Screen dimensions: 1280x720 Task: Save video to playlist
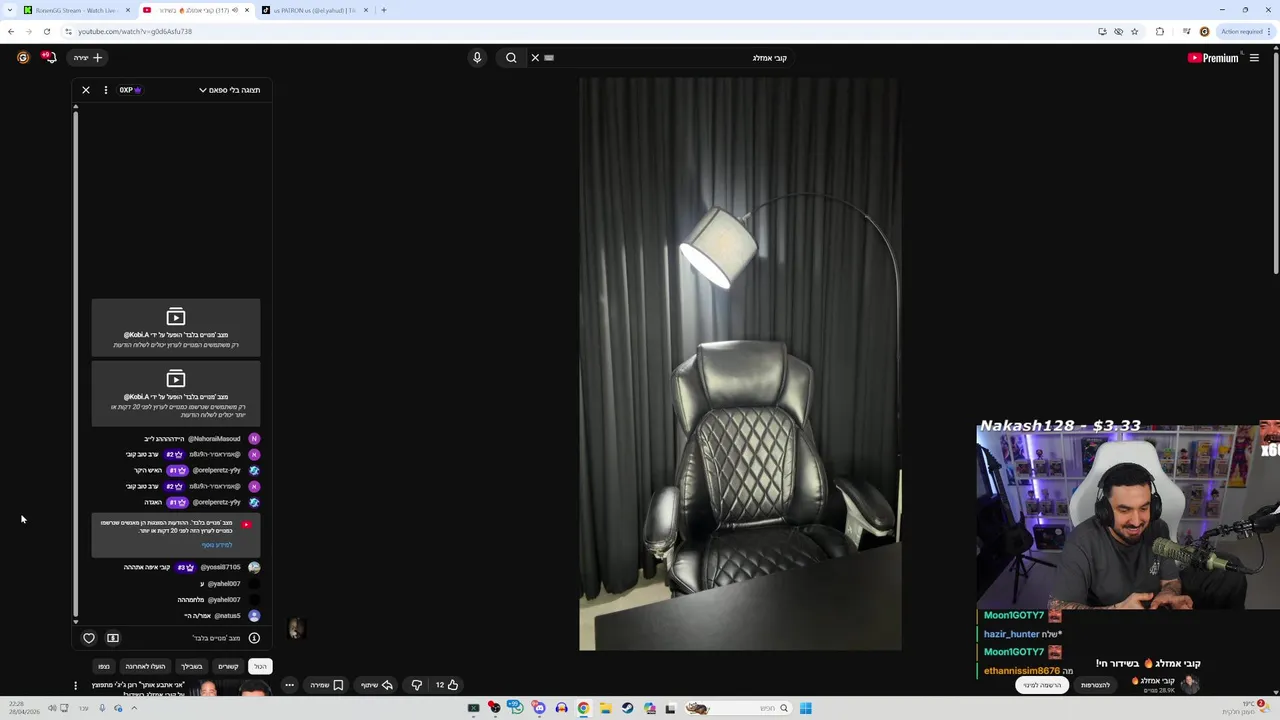click(x=327, y=685)
